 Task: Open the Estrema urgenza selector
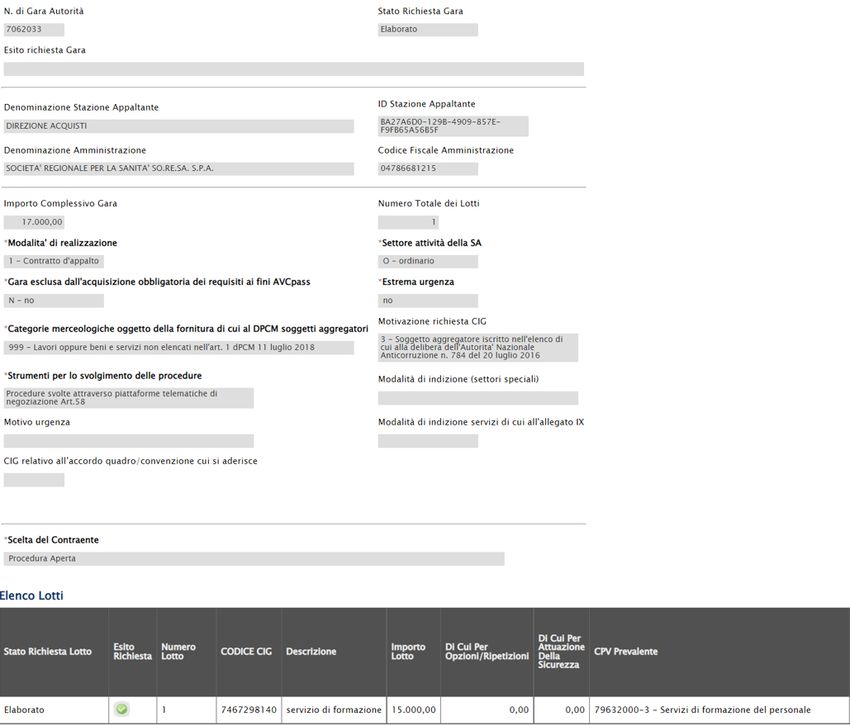coord(427,300)
